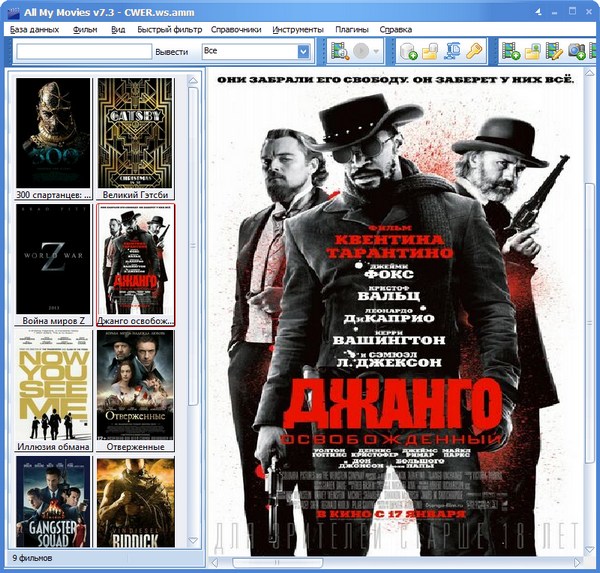Click the compress database icon
The width and height of the screenshot is (600, 573).
pyautogui.click(x=452, y=51)
